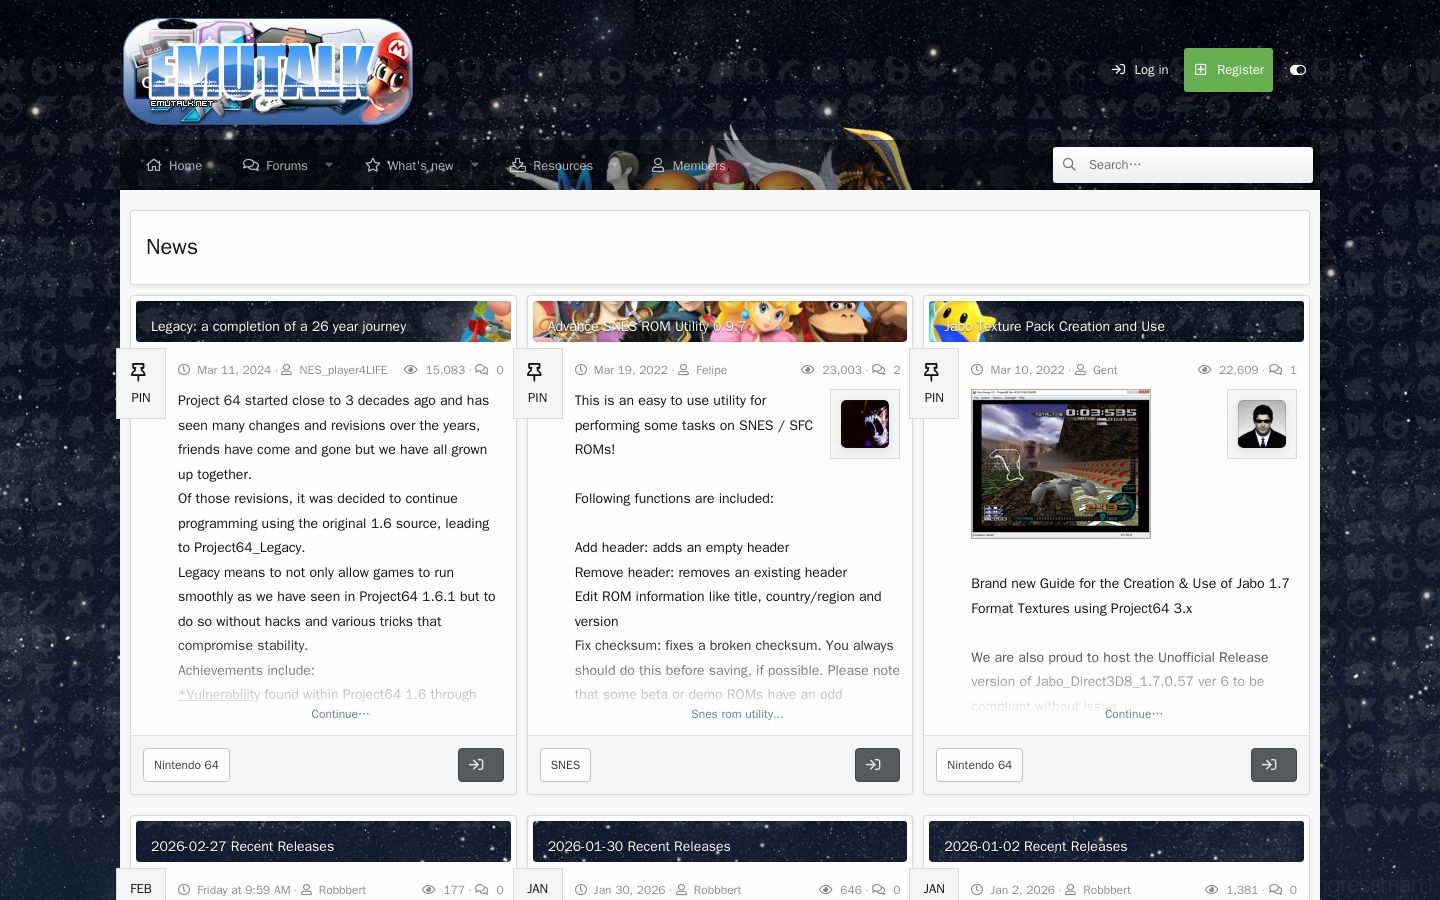1440x900 pixels.
Task: Open the Forums menu item
Action: tap(275, 166)
